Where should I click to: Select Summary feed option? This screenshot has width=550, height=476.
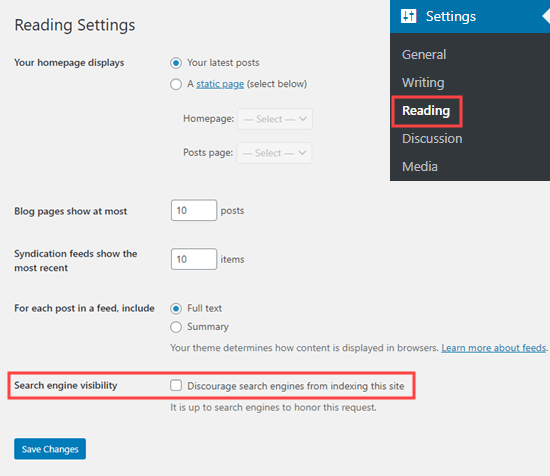point(176,327)
